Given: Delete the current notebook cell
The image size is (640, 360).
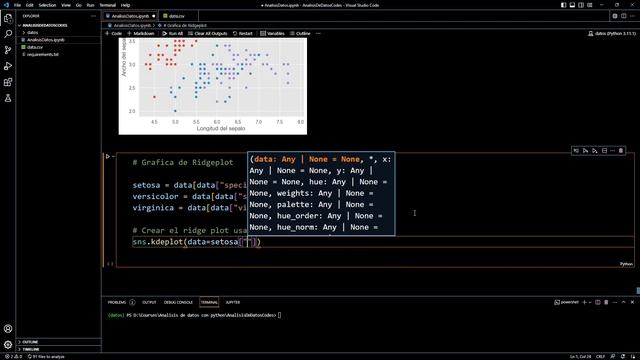Looking at the screenshot, I should click(x=621, y=151).
